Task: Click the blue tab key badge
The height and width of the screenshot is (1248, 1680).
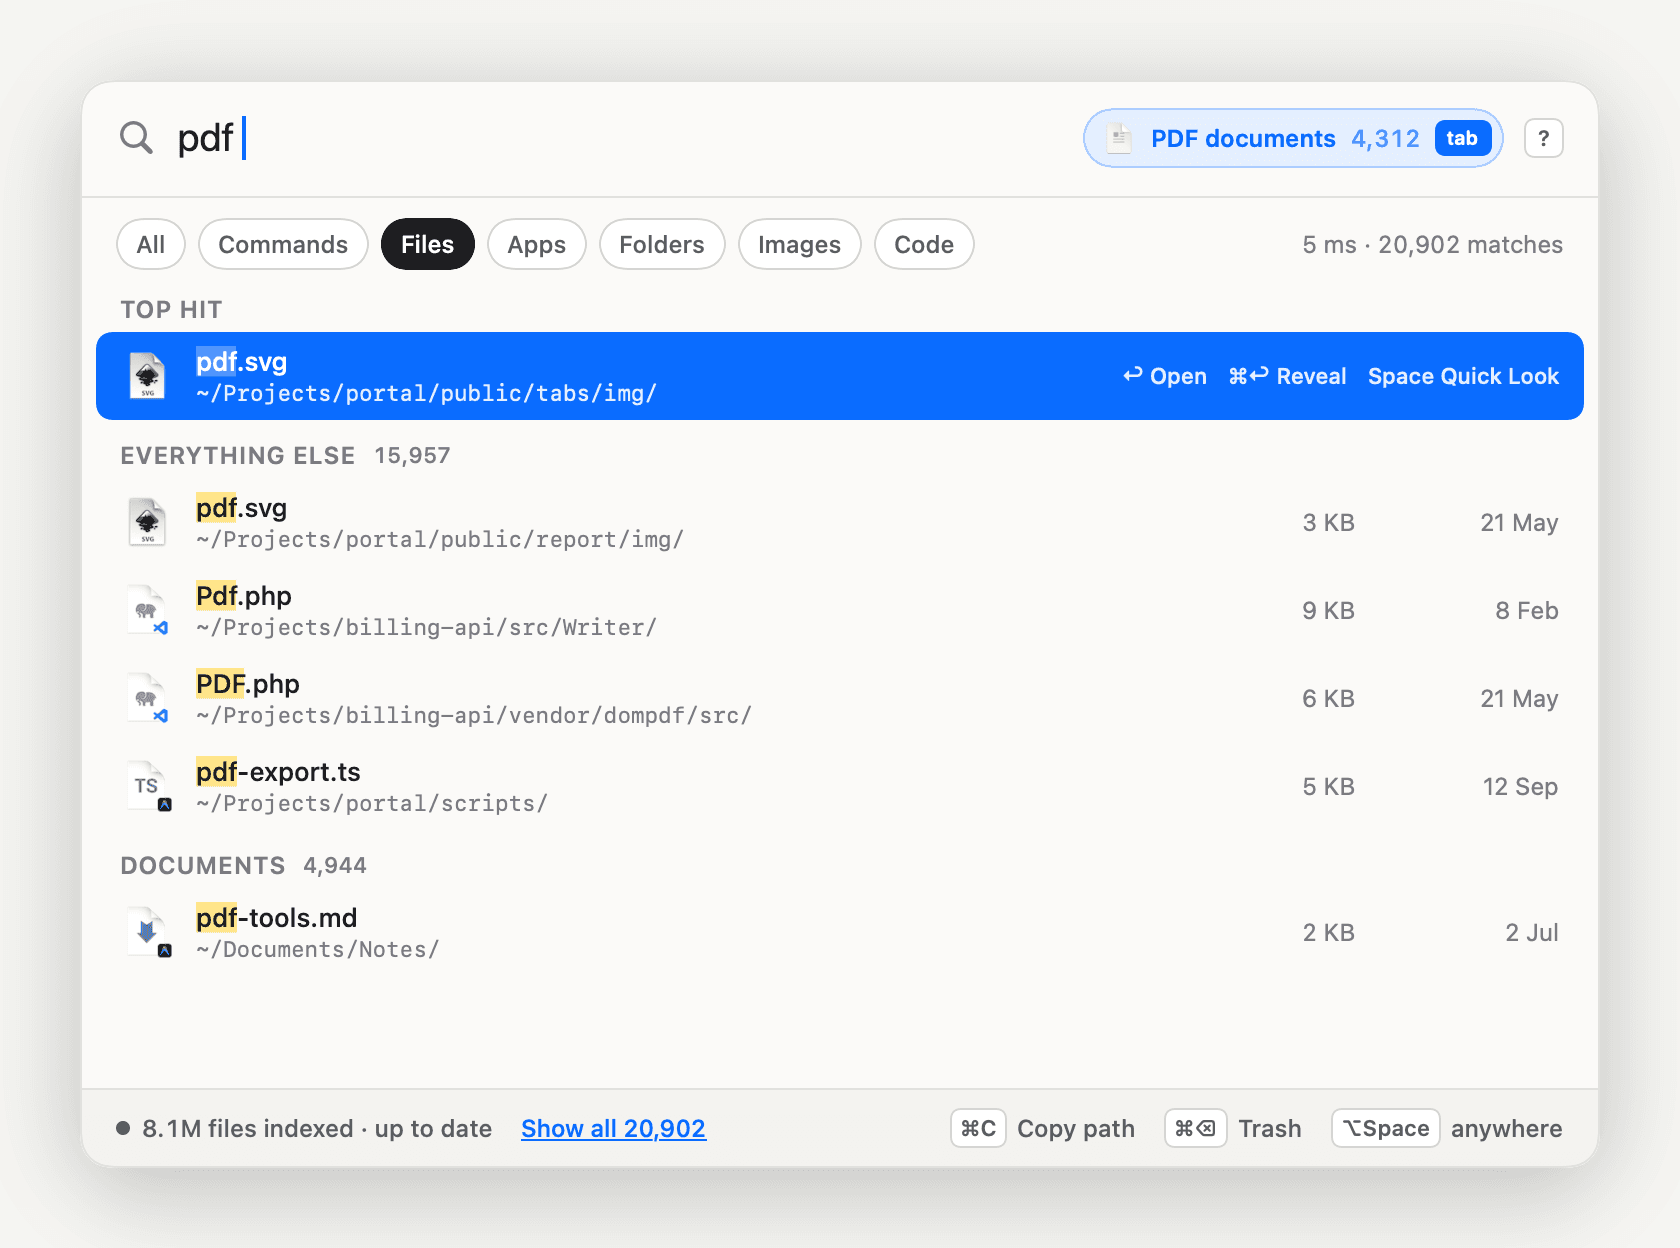Action: click(x=1462, y=138)
